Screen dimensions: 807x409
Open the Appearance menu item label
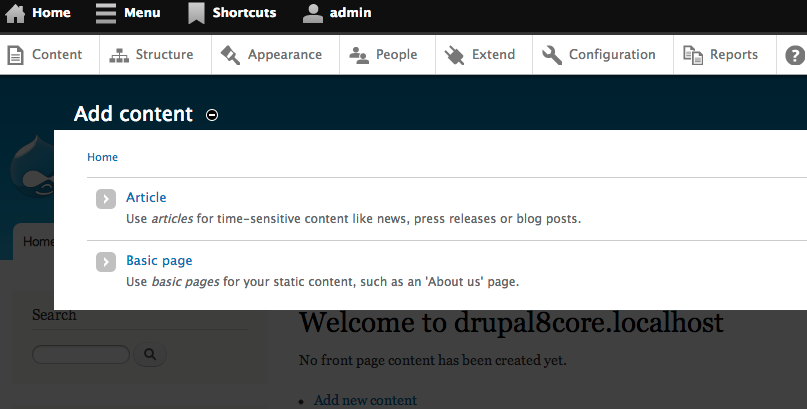[x=285, y=55]
